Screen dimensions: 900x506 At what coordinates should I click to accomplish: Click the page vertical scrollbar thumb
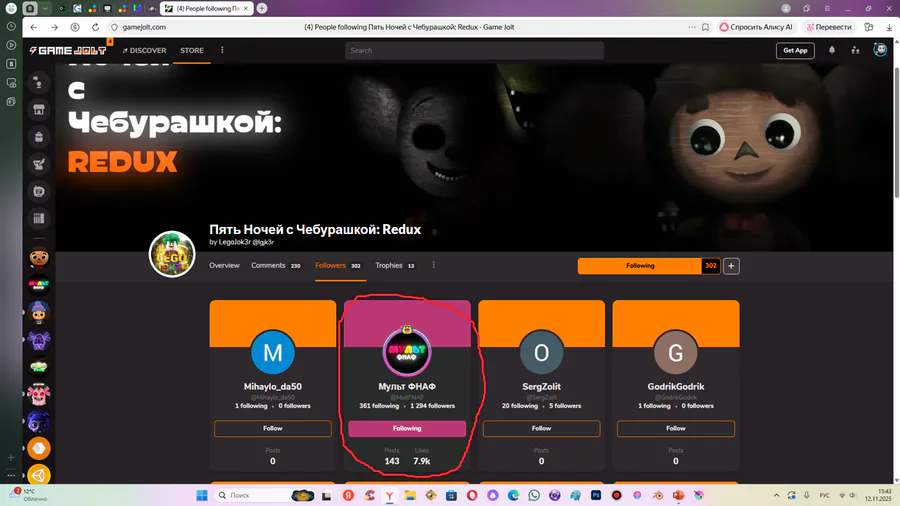point(896,132)
